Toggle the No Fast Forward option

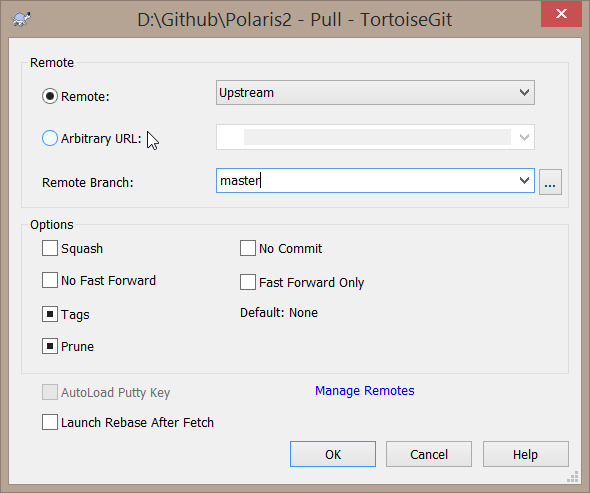pos(50,280)
